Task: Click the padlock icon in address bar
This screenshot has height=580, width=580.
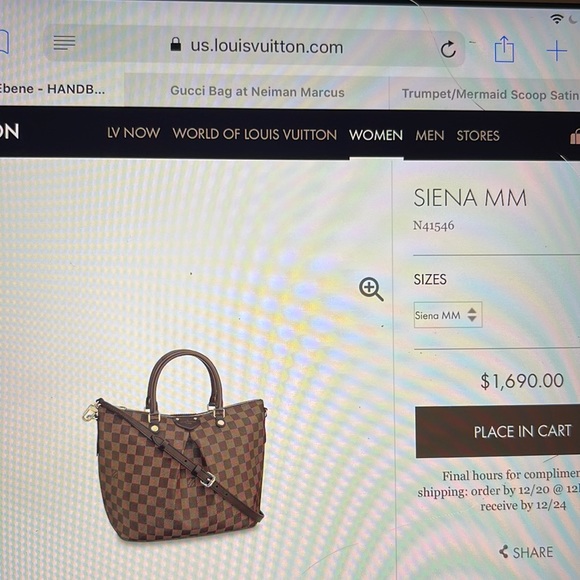Action: [176, 44]
